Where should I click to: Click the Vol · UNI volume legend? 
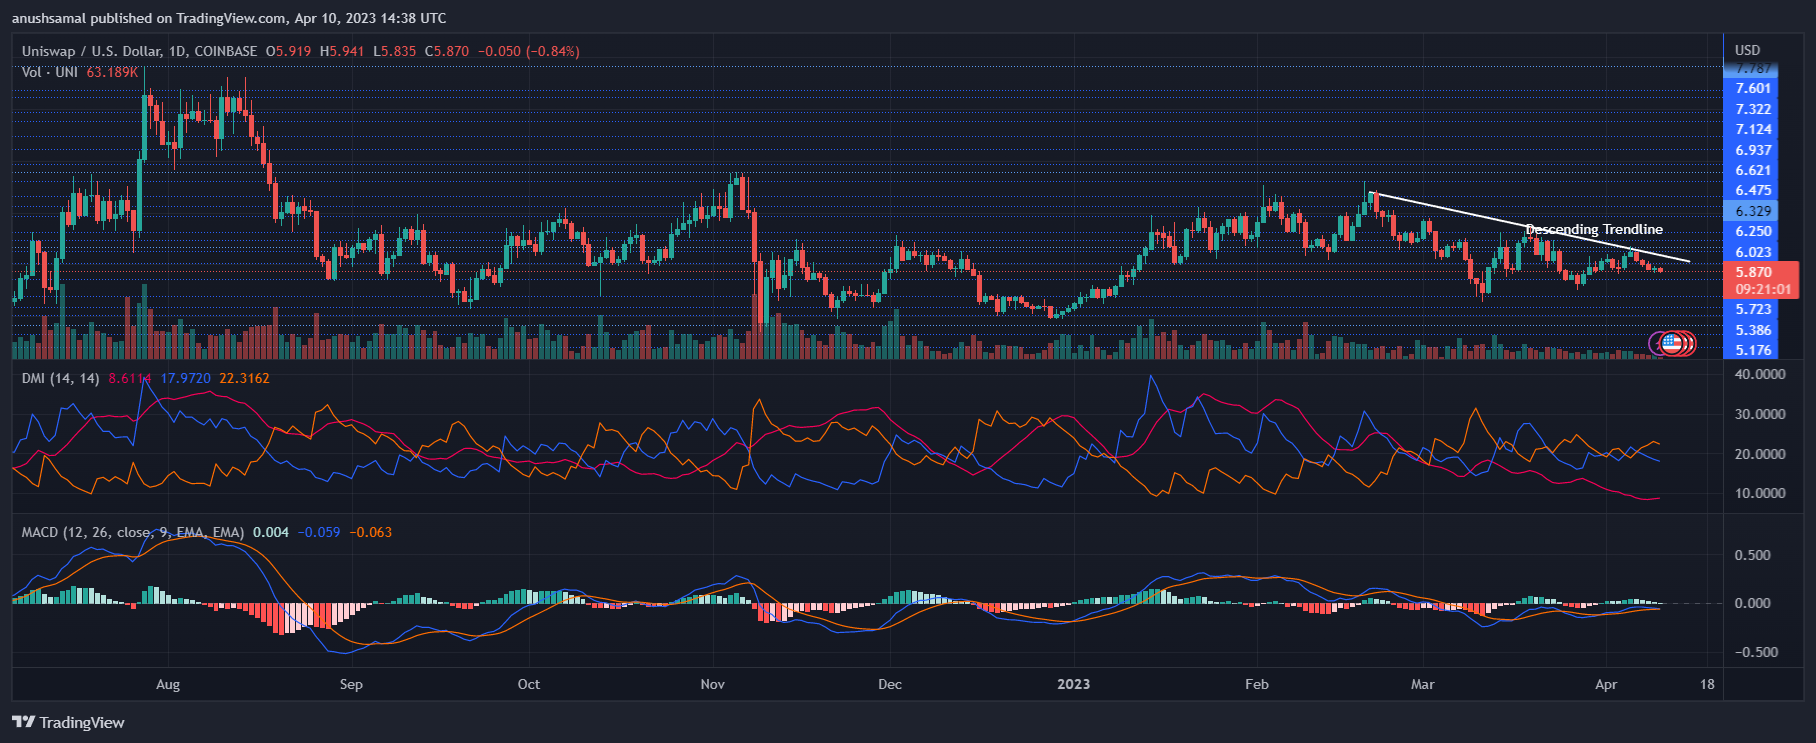(50, 72)
